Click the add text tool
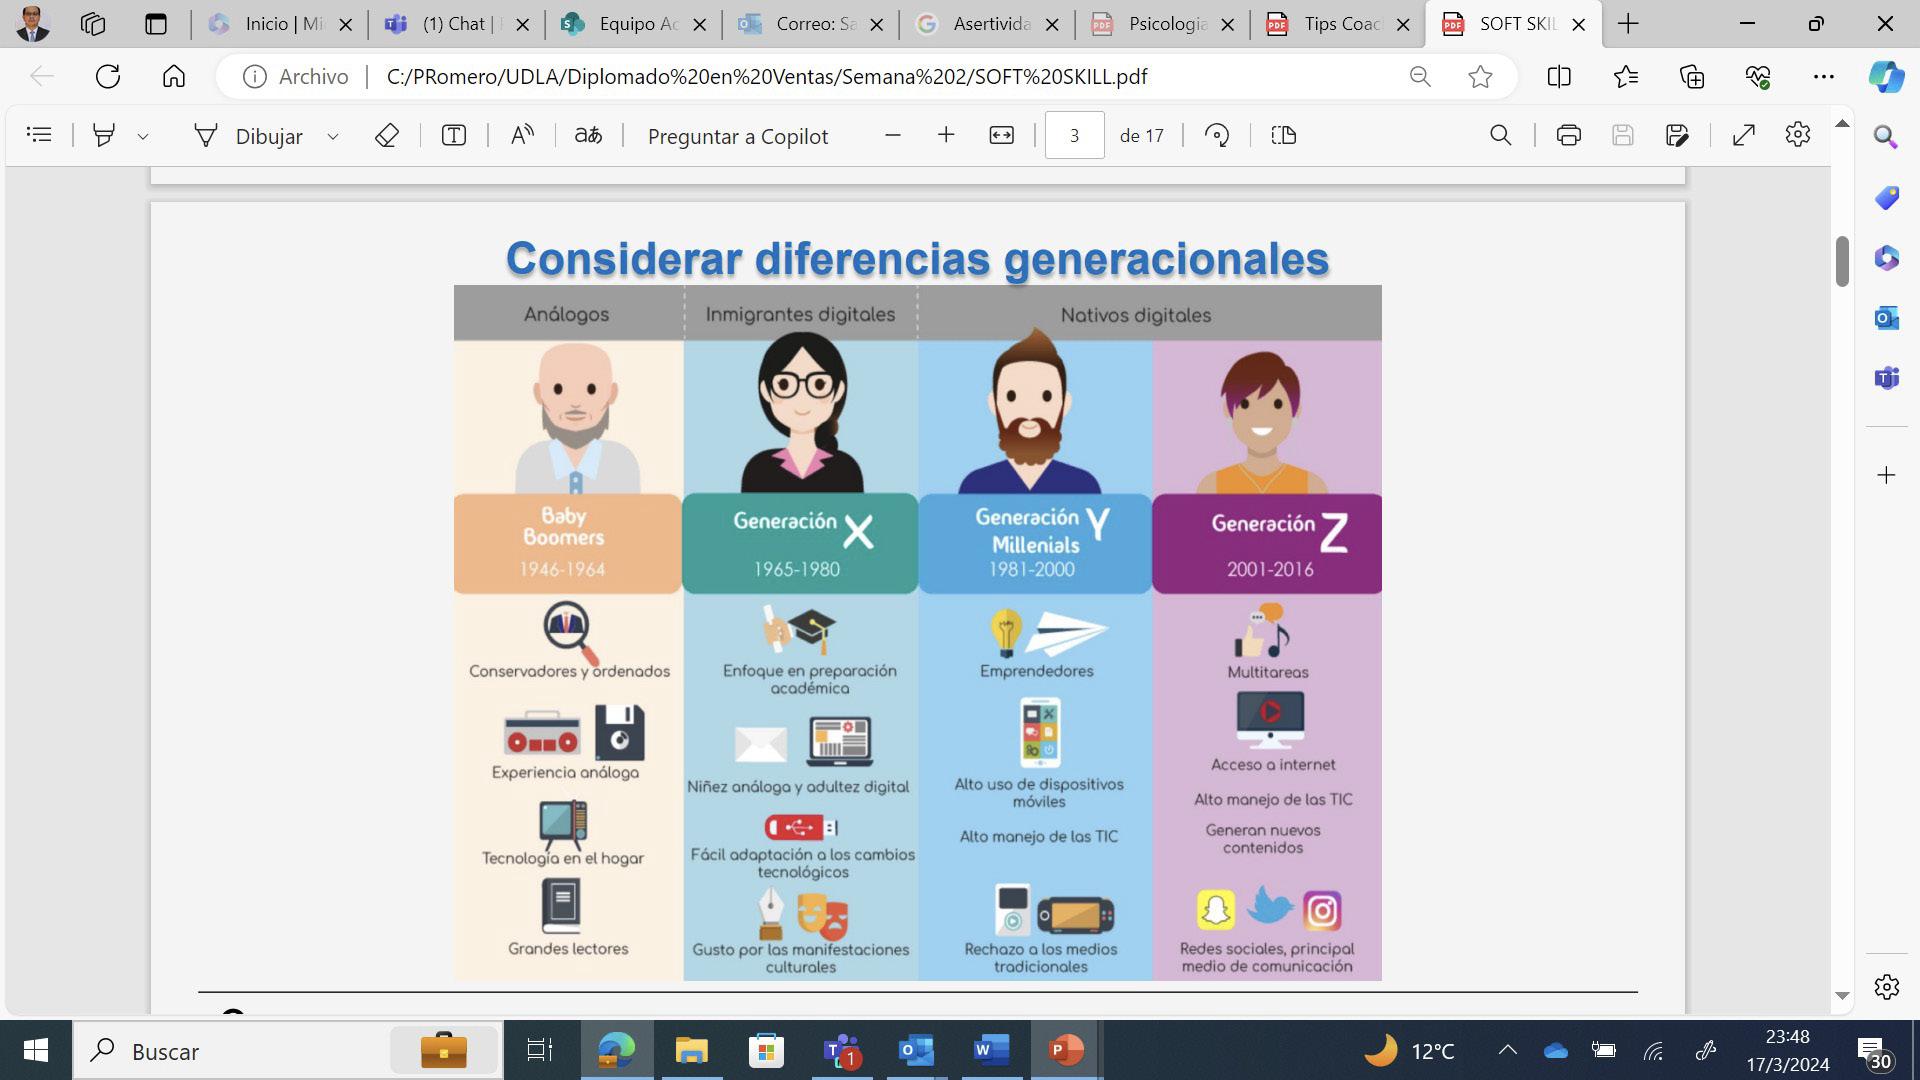The width and height of the screenshot is (1920, 1080). point(453,135)
